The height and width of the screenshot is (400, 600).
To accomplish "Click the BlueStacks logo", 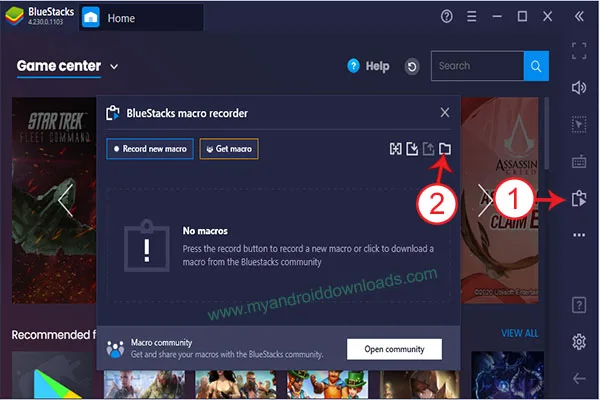I will point(14,16).
